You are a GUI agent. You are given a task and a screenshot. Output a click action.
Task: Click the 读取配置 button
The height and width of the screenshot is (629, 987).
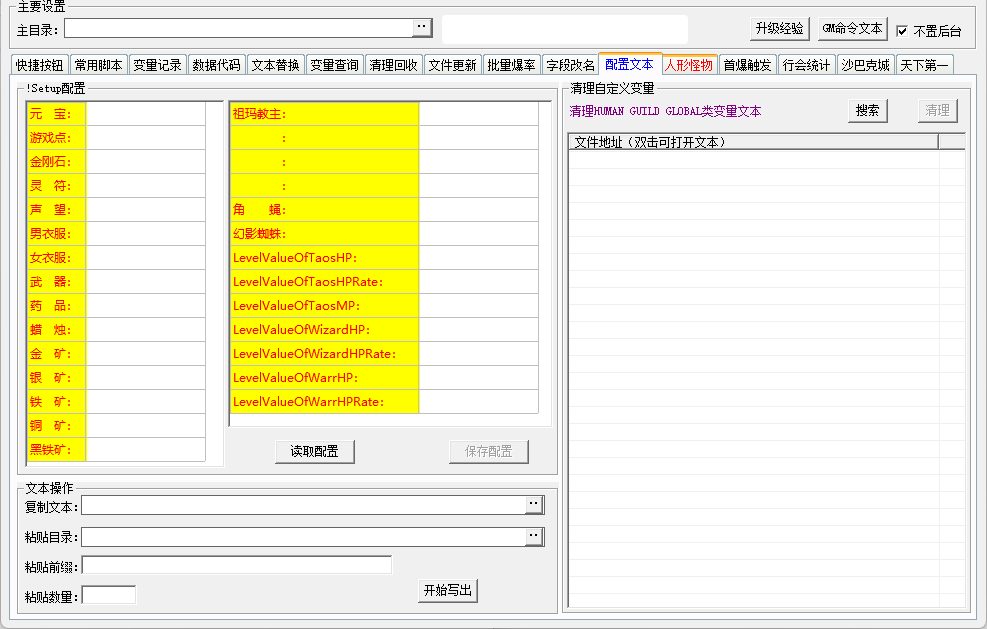(315, 451)
